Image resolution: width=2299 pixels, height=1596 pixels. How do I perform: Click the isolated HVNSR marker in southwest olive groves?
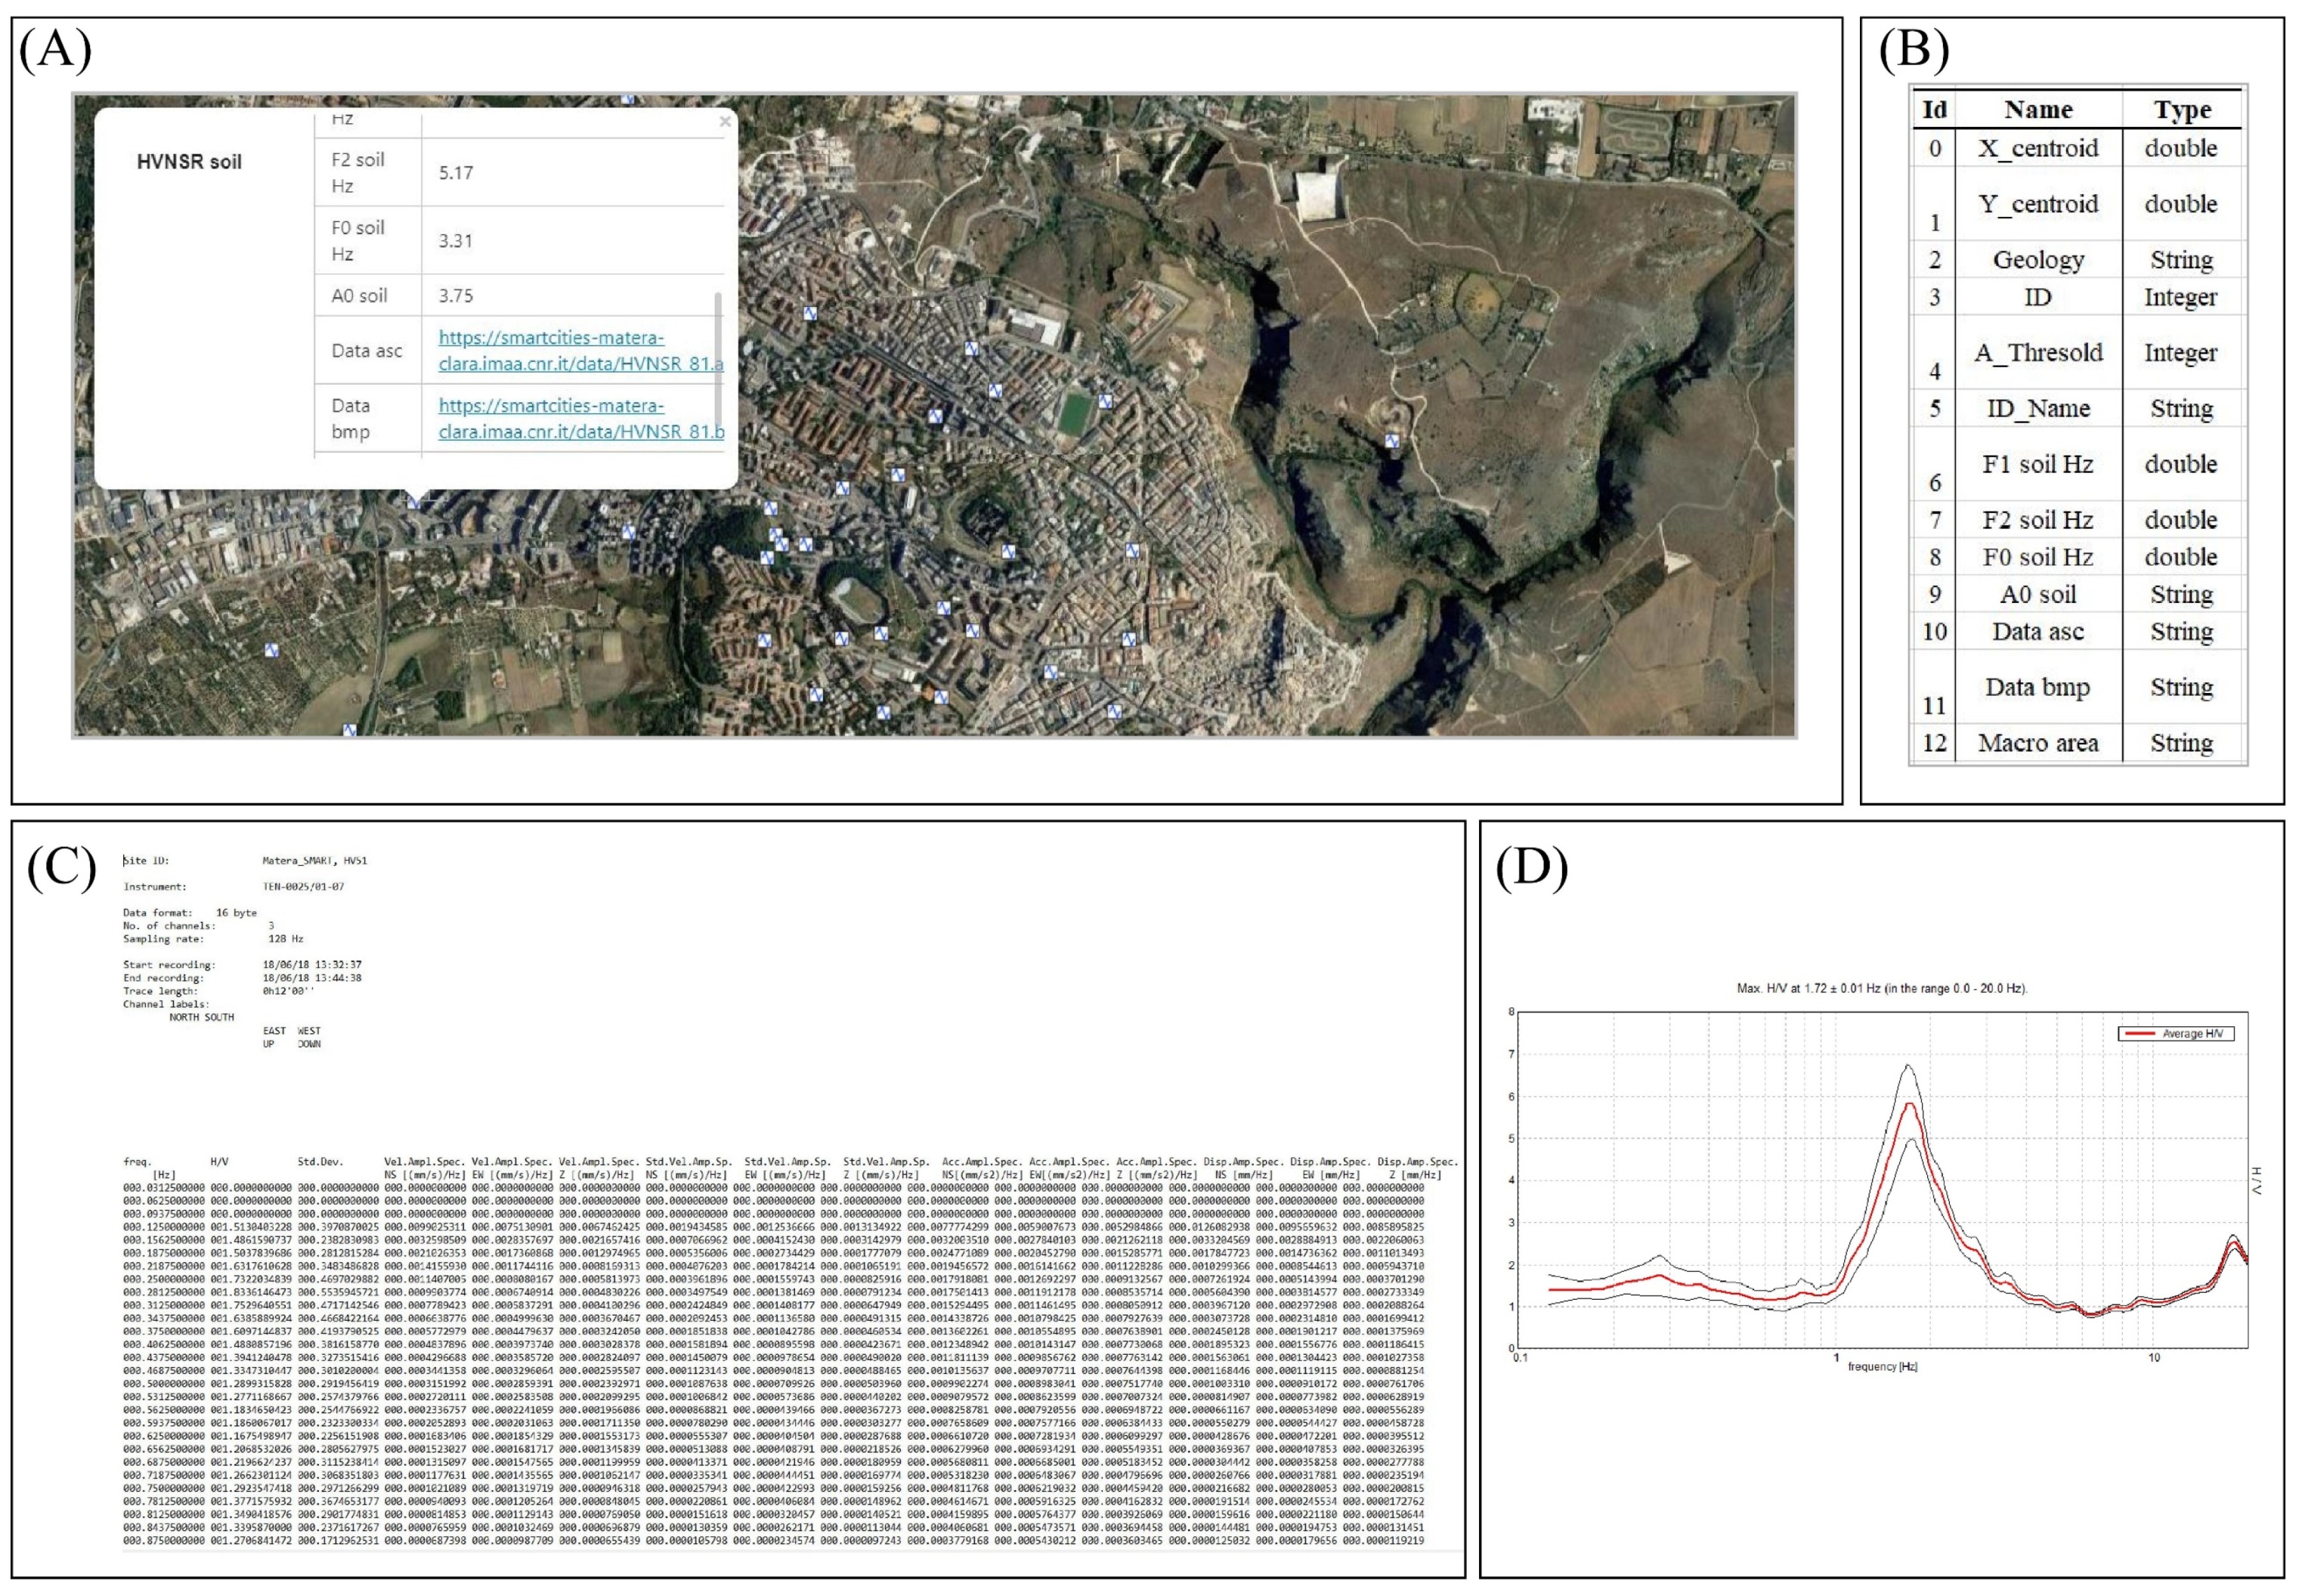271,650
